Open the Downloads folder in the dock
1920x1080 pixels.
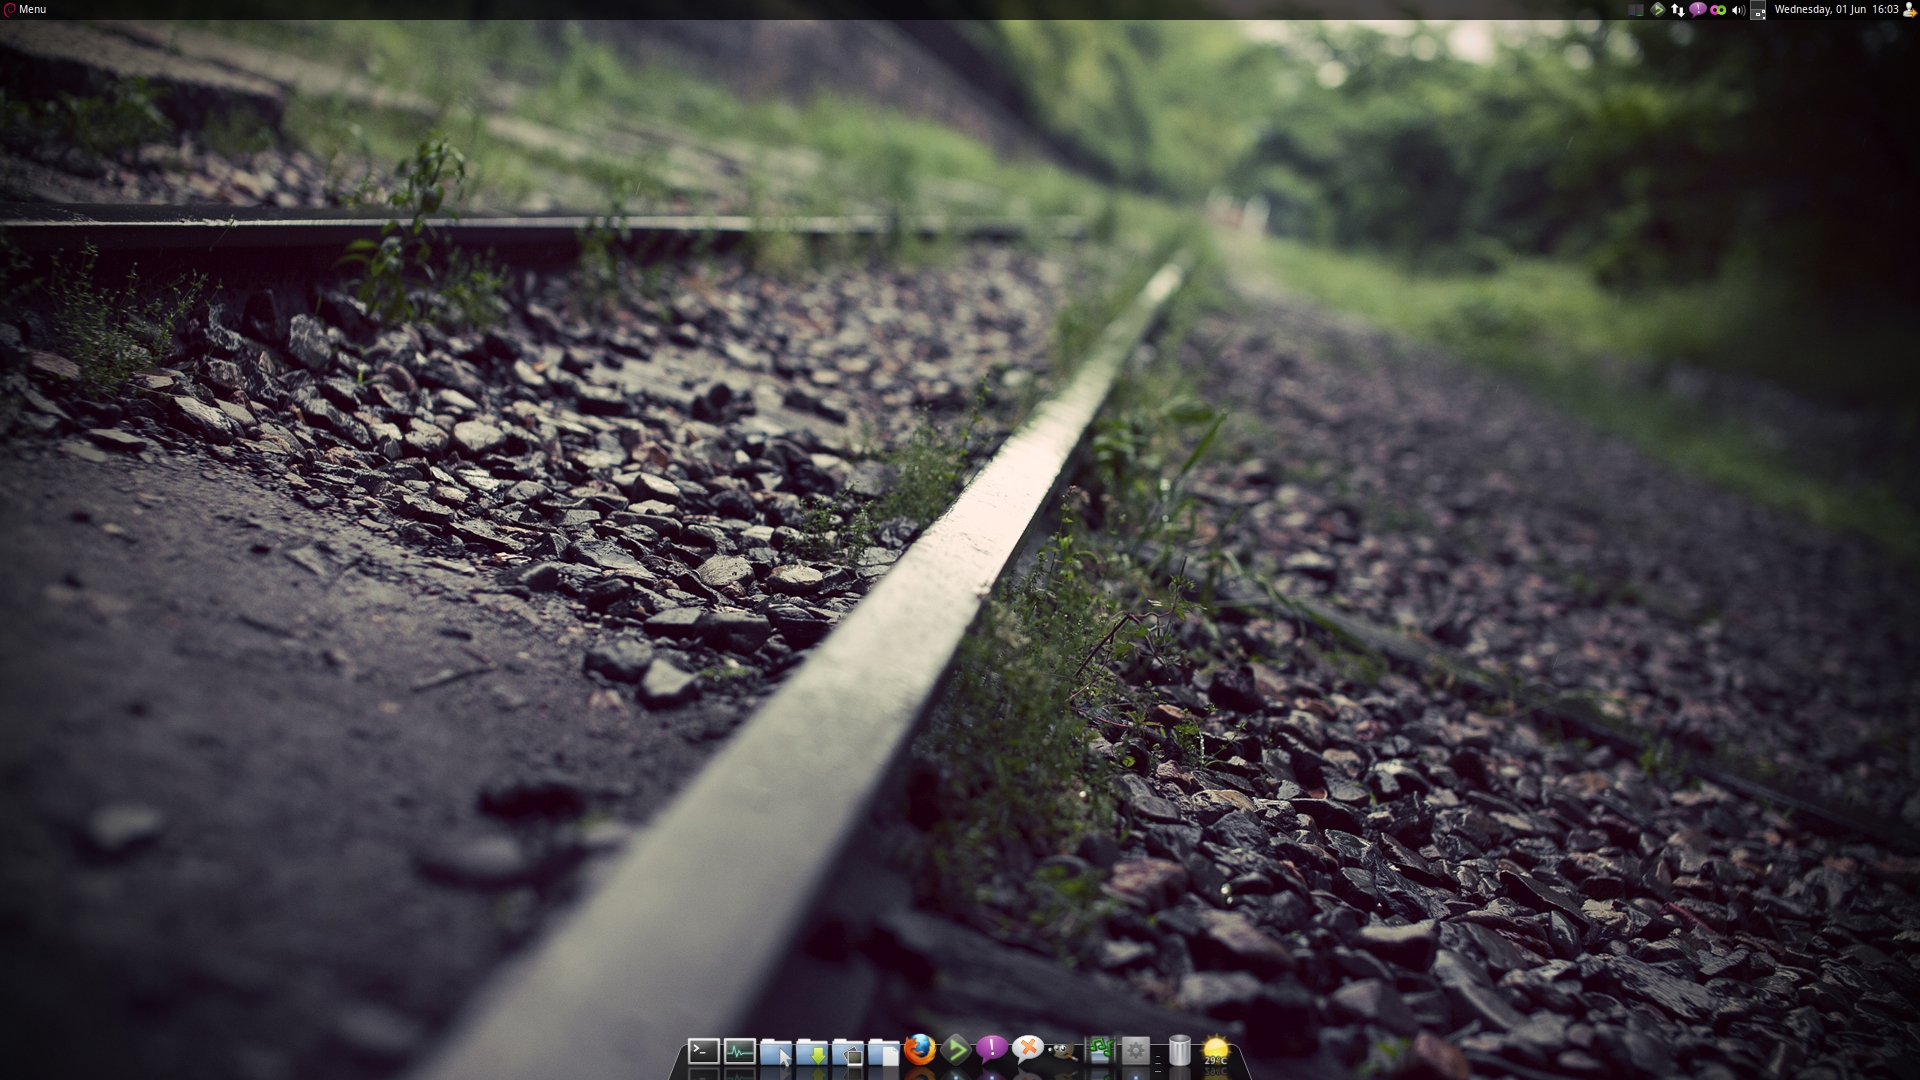pyautogui.click(x=812, y=1052)
